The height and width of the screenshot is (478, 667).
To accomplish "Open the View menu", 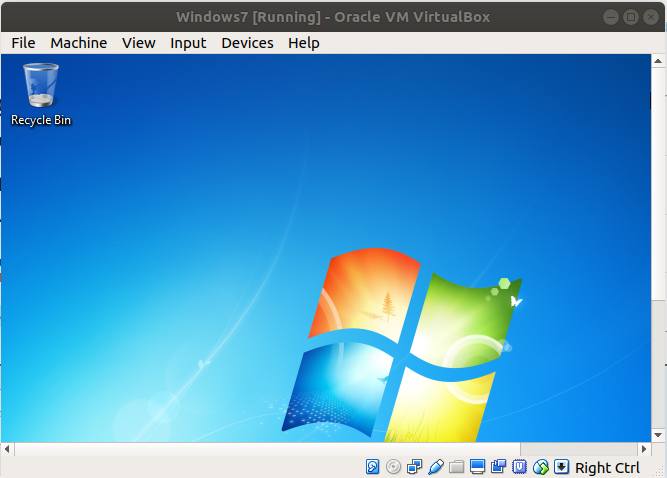I will pos(139,43).
